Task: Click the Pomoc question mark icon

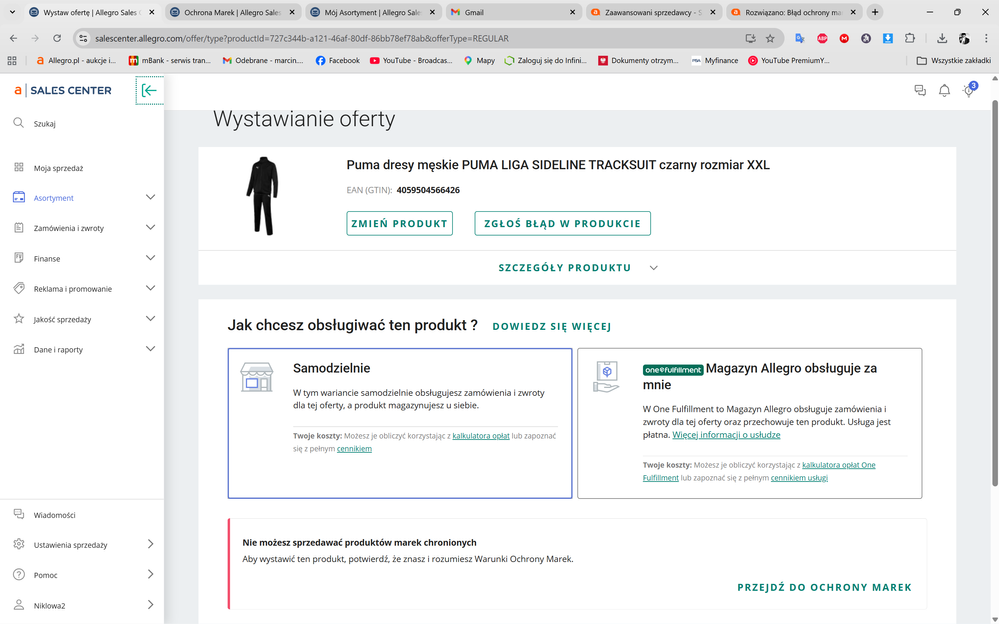Action: coord(18,574)
